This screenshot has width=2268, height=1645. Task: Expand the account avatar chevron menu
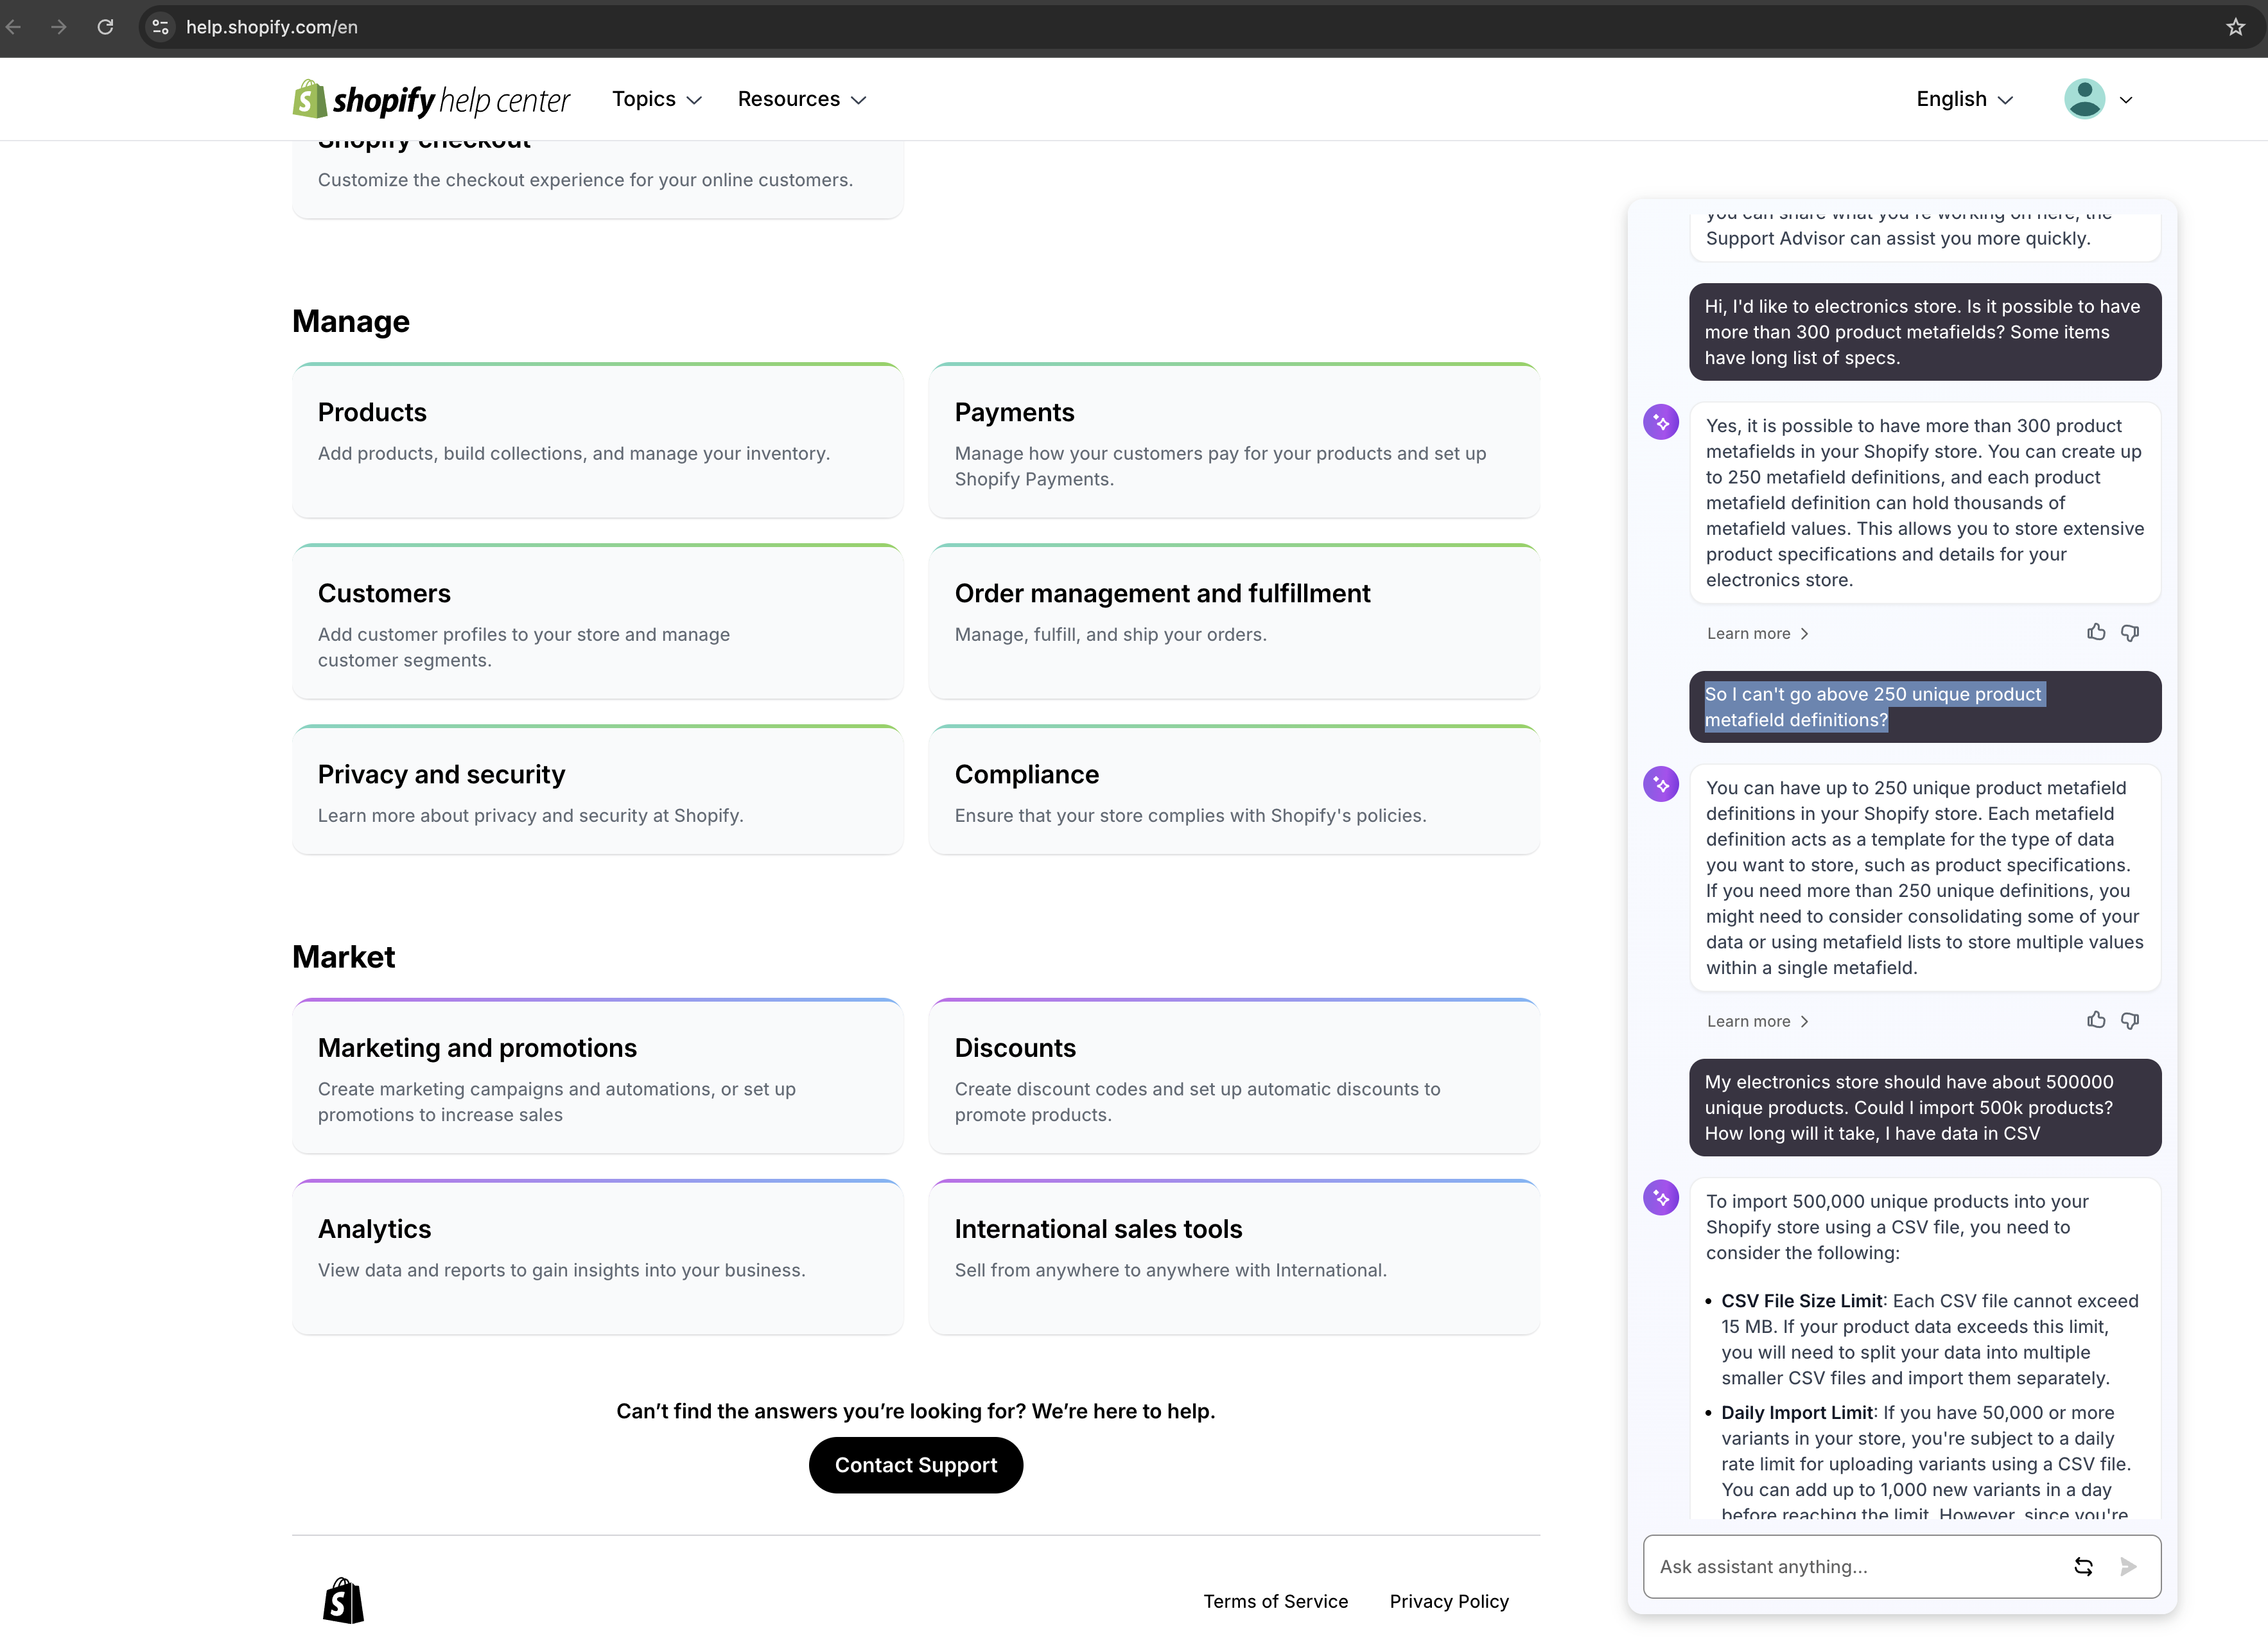[x=2125, y=99]
